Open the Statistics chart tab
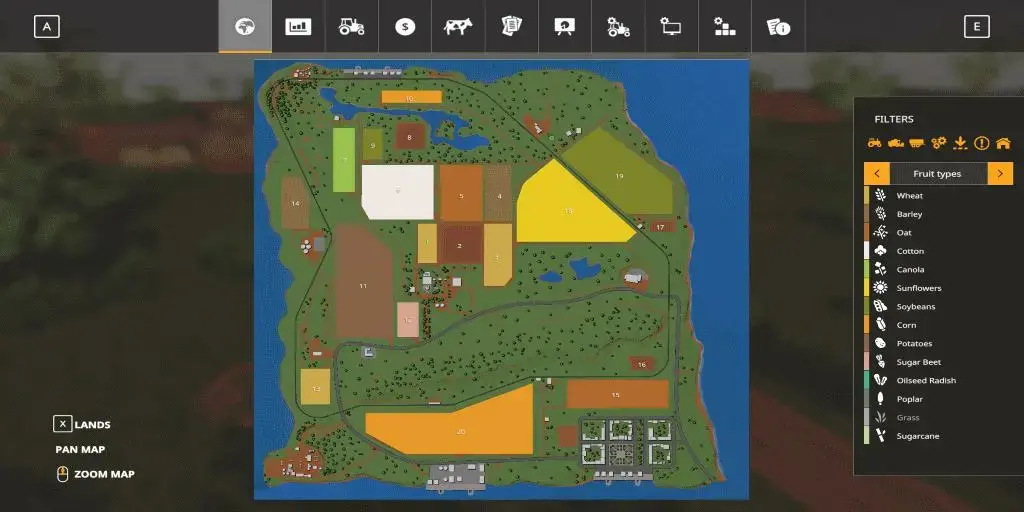 pos(298,27)
